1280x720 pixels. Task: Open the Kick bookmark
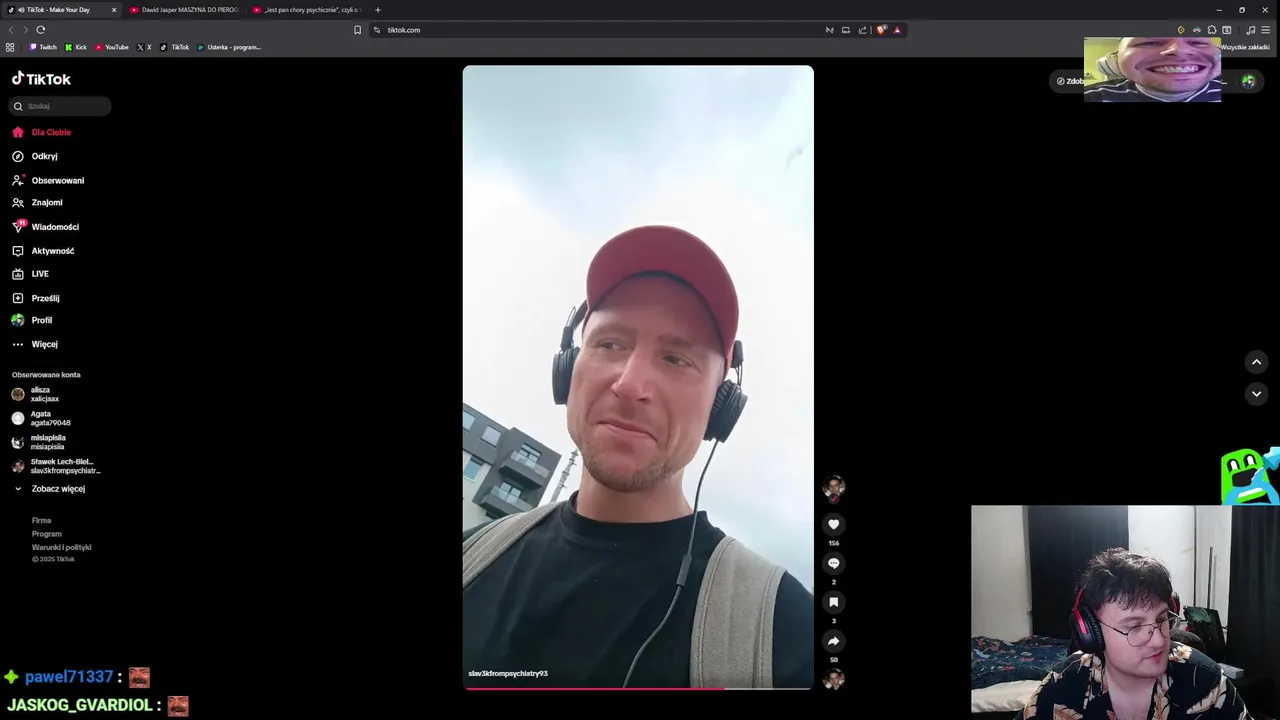point(76,47)
